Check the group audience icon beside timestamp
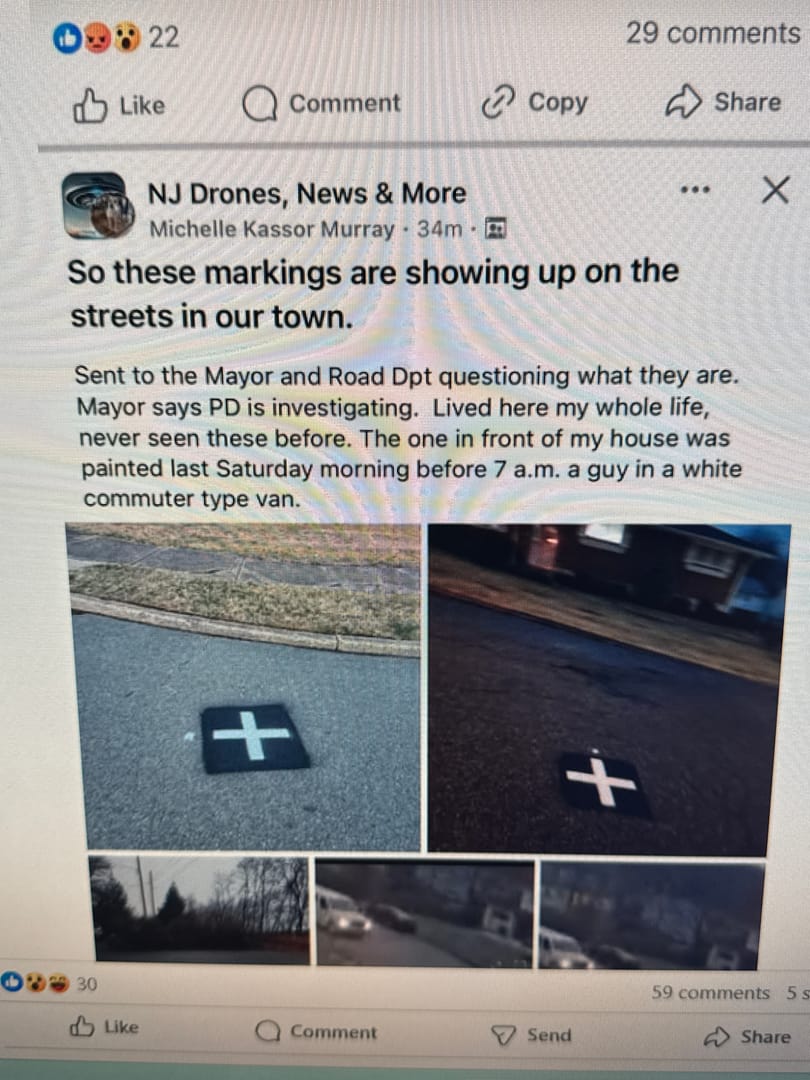Screen dimensions: 810x1080 (496, 228)
